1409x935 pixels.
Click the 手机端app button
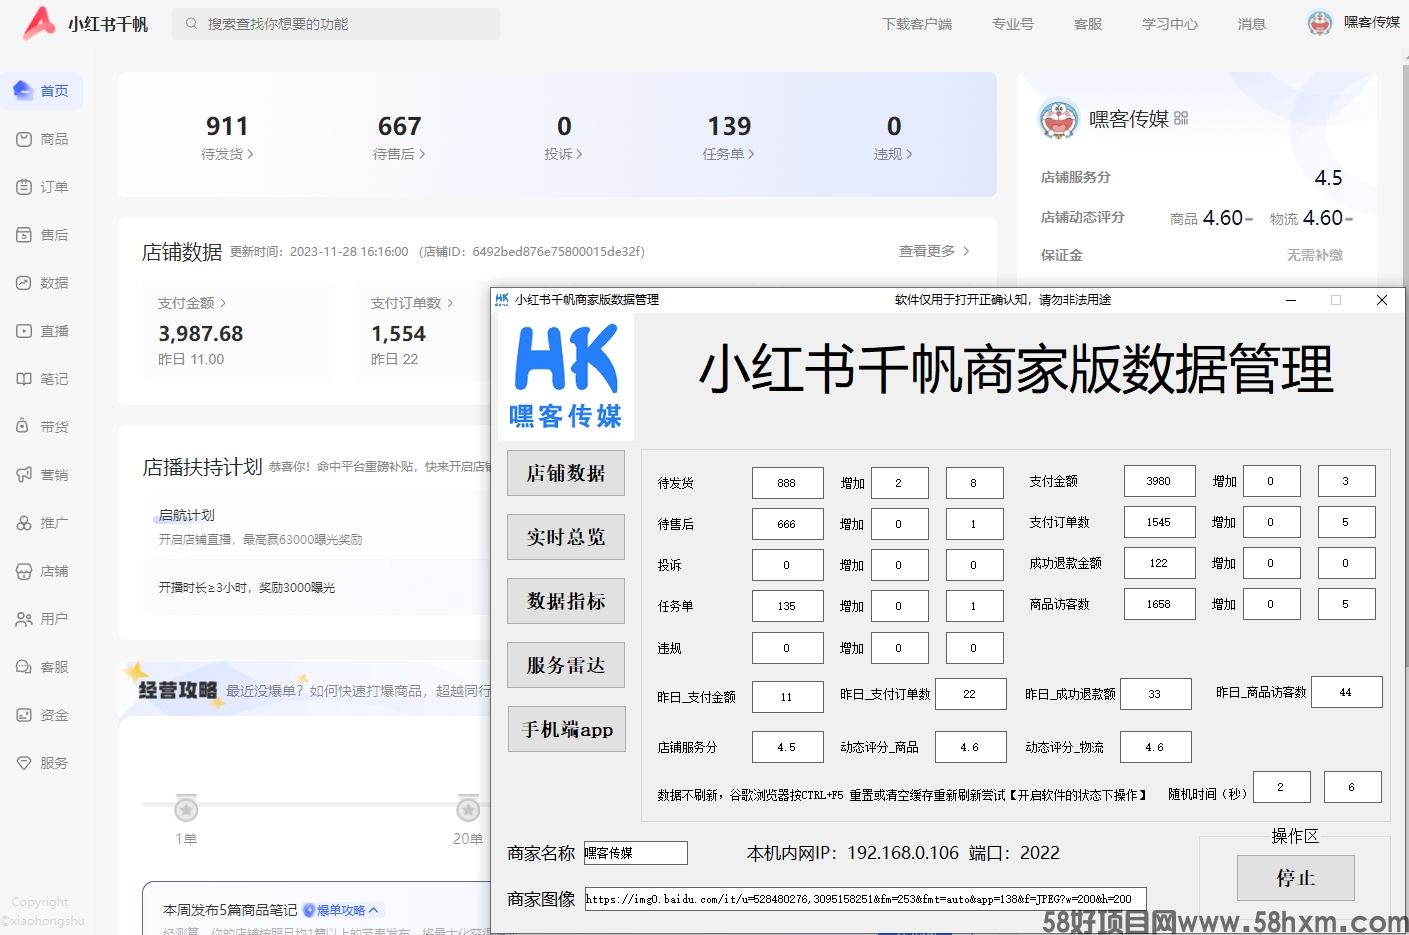pyautogui.click(x=566, y=729)
